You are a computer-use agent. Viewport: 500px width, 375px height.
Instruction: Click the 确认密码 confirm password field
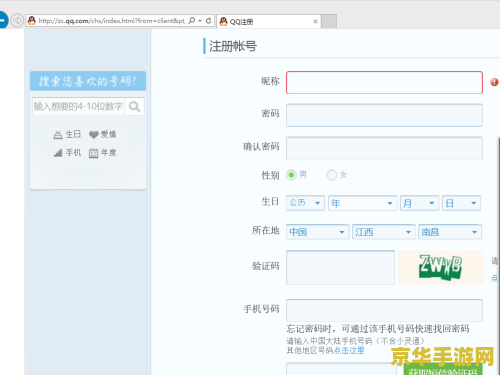point(384,148)
